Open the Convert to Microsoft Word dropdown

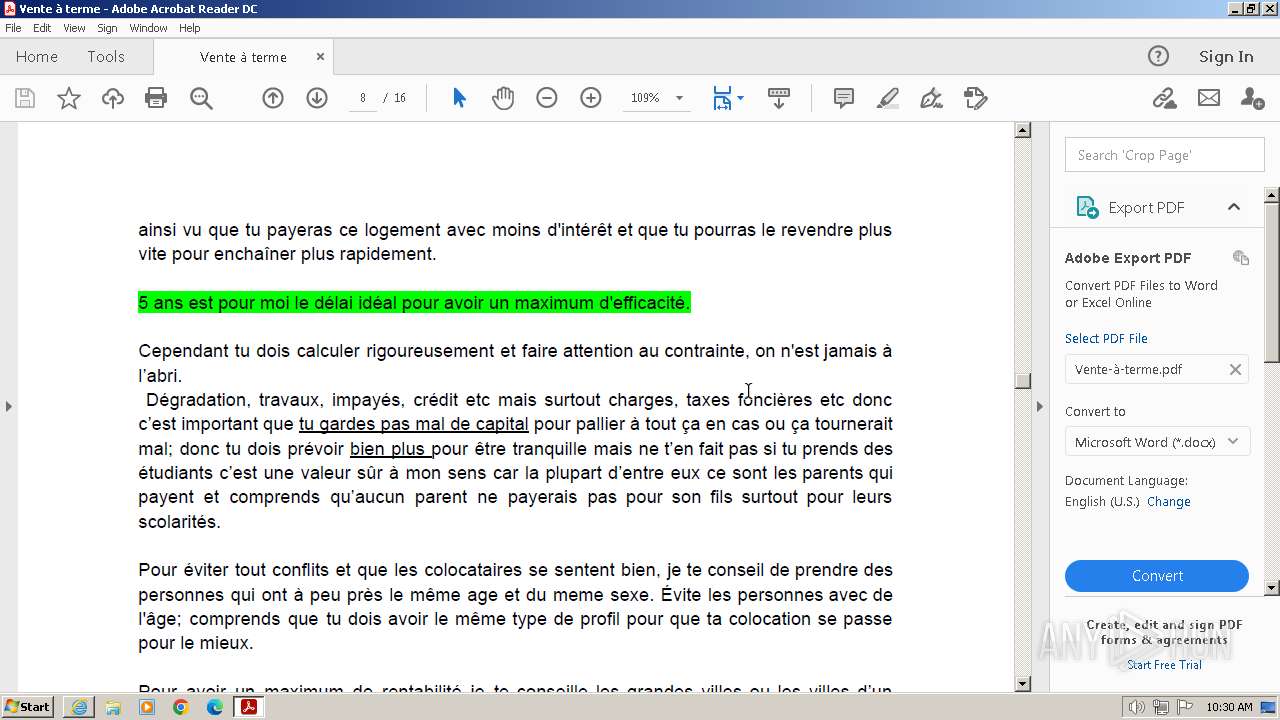click(1158, 442)
